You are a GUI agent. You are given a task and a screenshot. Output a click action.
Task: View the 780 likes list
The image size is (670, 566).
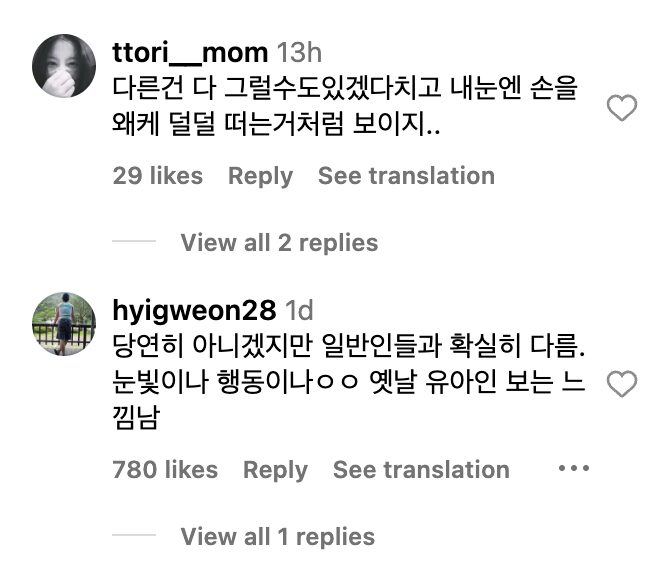coord(165,469)
